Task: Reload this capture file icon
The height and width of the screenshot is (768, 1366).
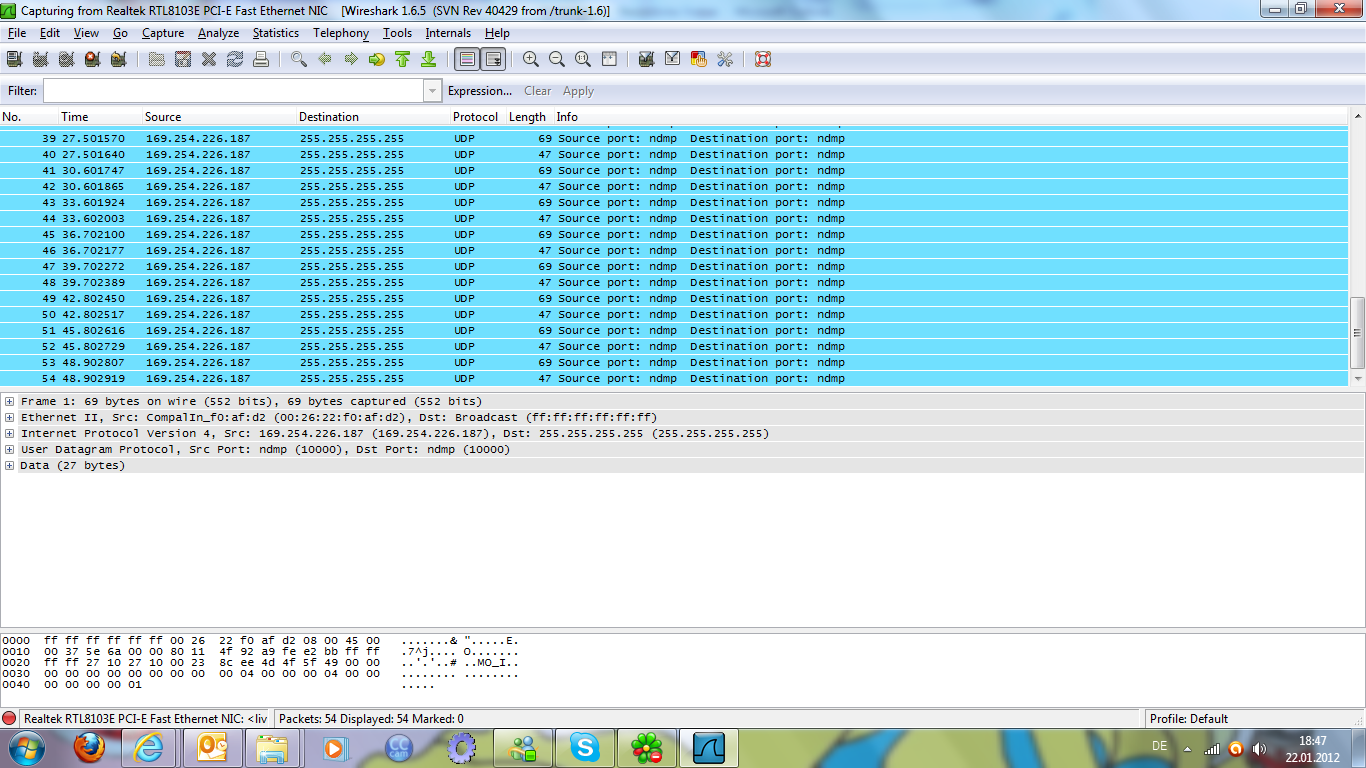Action: coord(235,59)
